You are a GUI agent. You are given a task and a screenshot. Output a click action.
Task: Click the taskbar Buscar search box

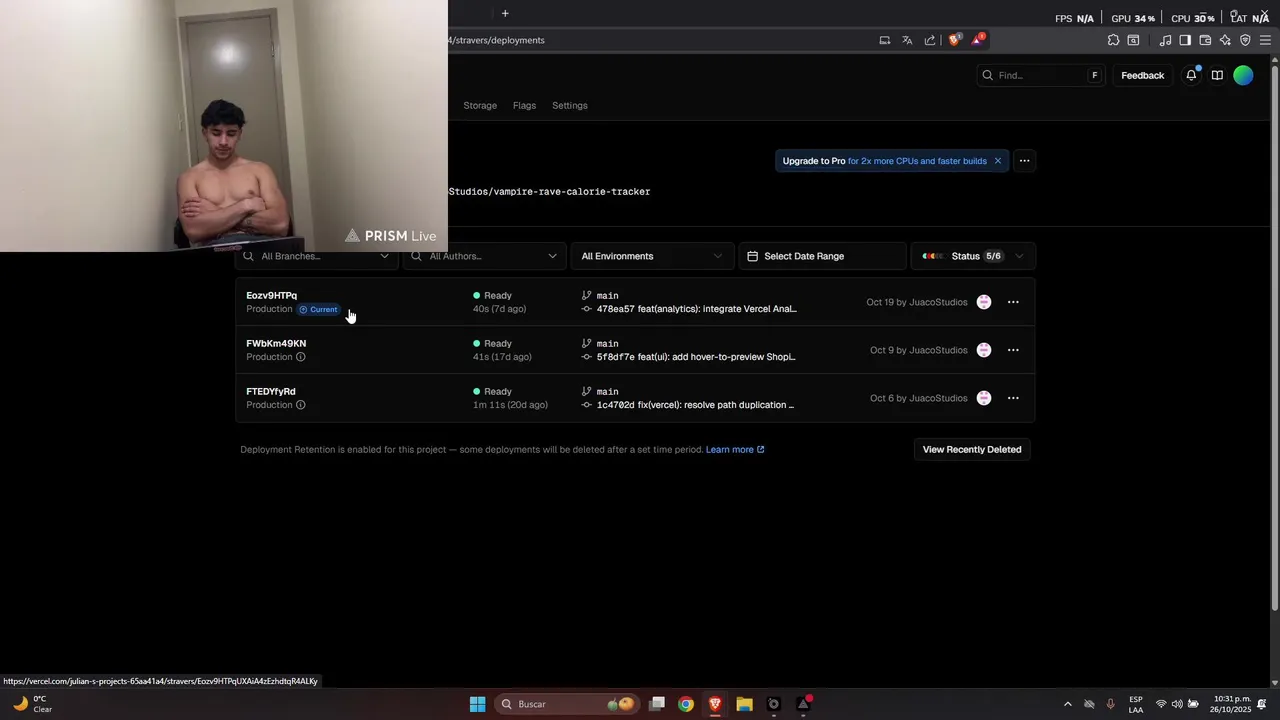567,704
